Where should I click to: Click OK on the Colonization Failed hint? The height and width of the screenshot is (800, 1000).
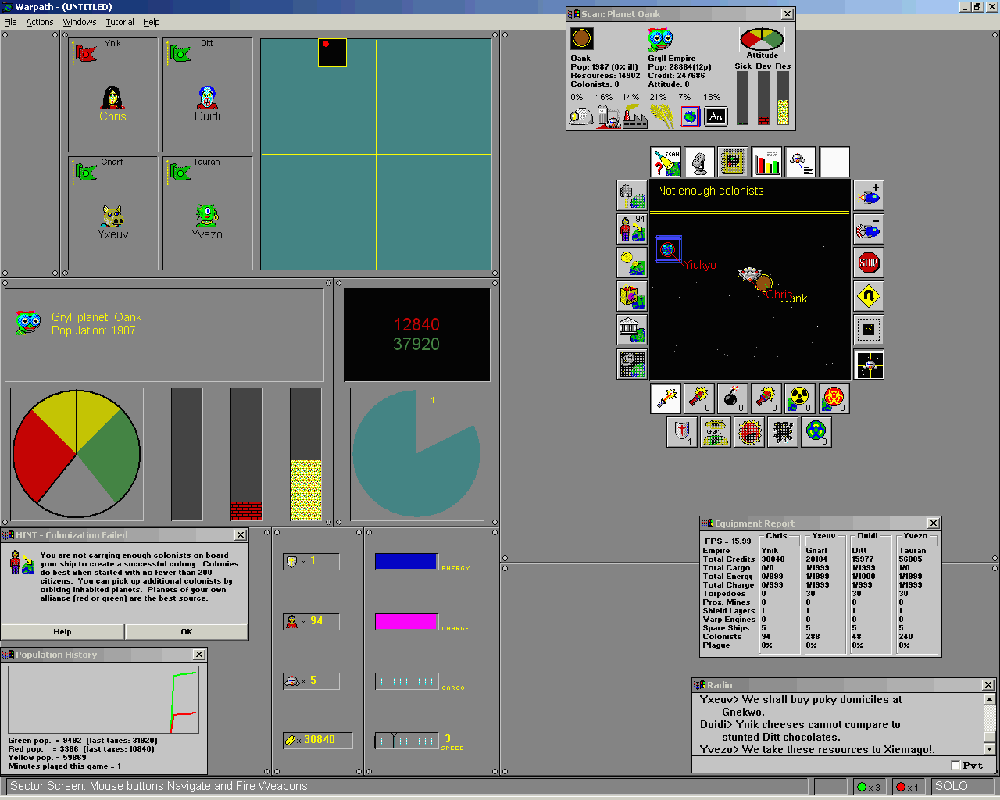[186, 631]
